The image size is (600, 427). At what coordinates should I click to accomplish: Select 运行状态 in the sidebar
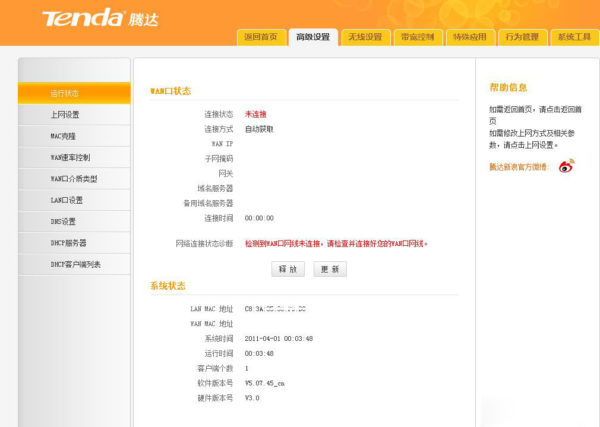(74, 94)
